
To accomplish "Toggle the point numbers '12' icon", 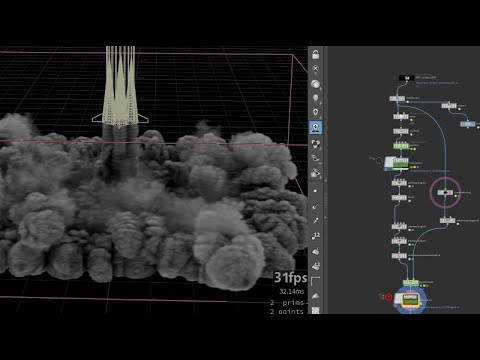I will 315,236.
